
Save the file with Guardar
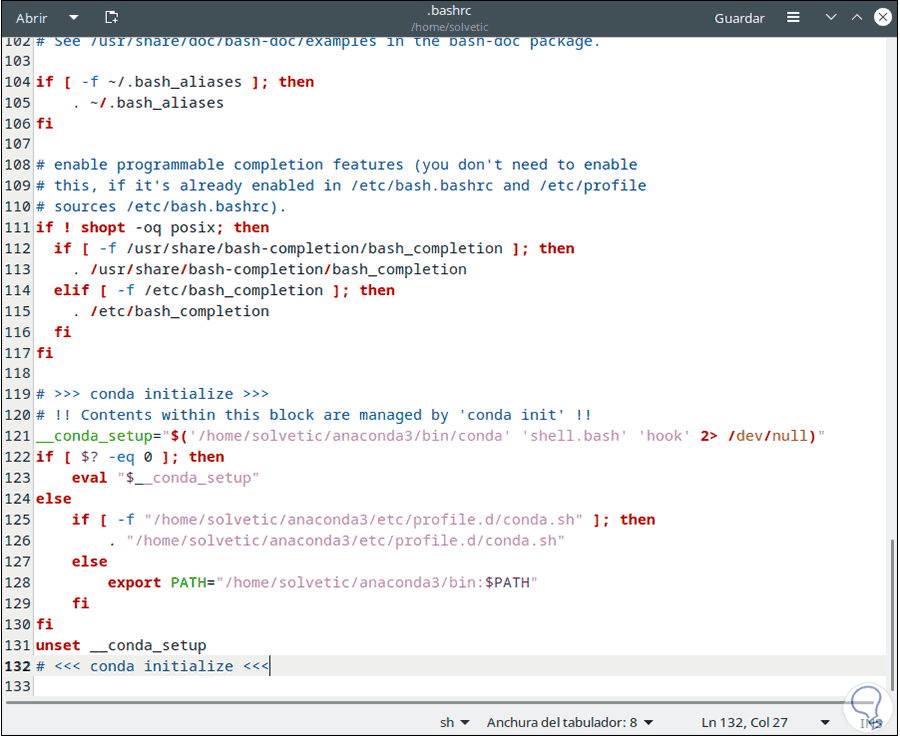click(x=739, y=18)
